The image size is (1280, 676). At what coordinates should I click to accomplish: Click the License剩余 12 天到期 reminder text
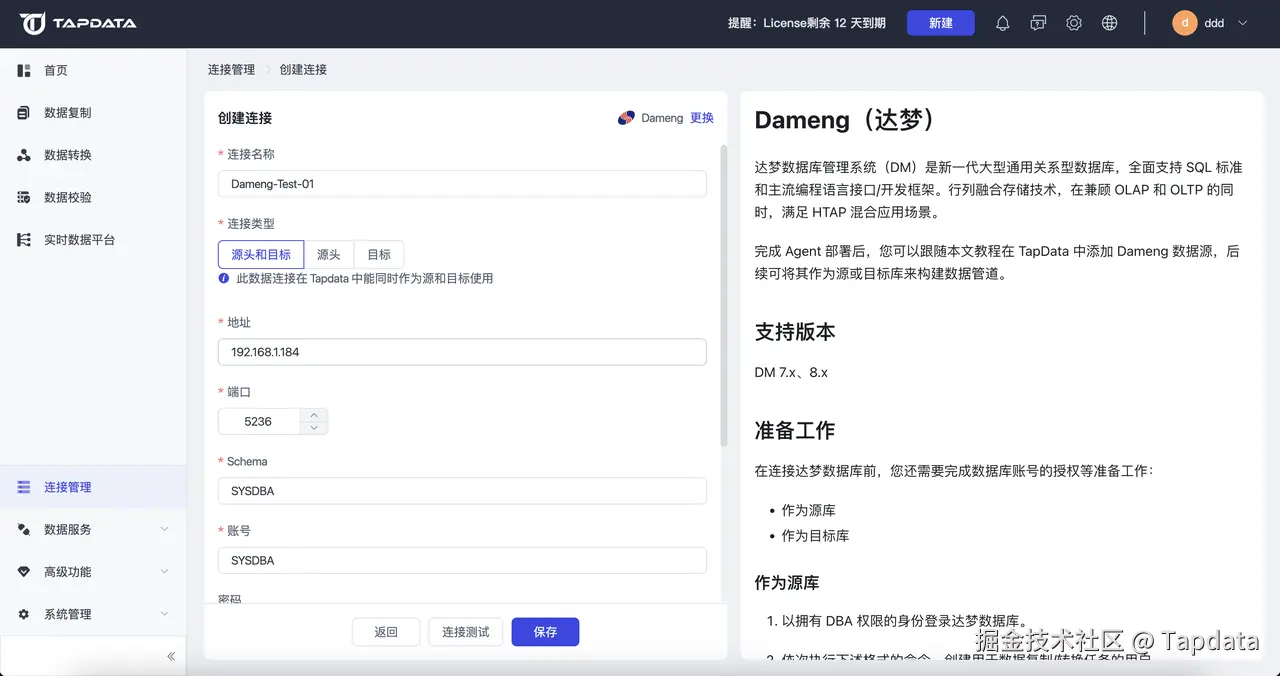coord(807,23)
